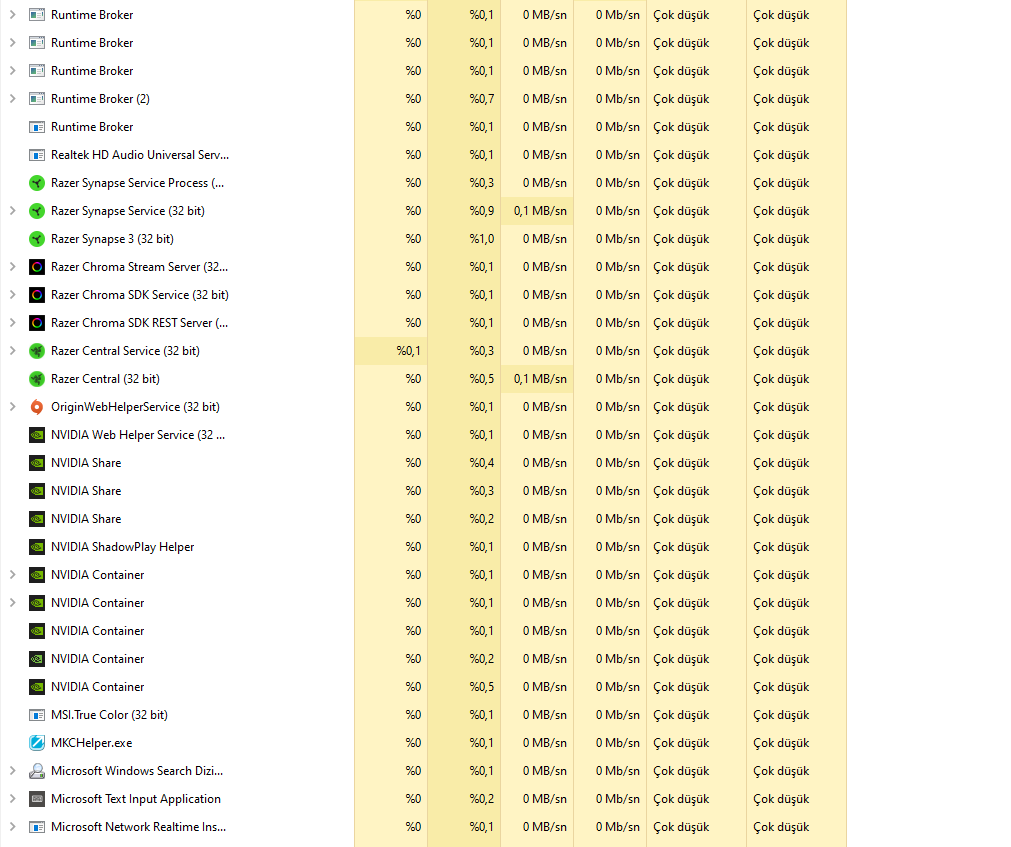Select 'Razer Synapse Service Process (...' name
This screenshot has height=847, width=1011.
click(138, 183)
